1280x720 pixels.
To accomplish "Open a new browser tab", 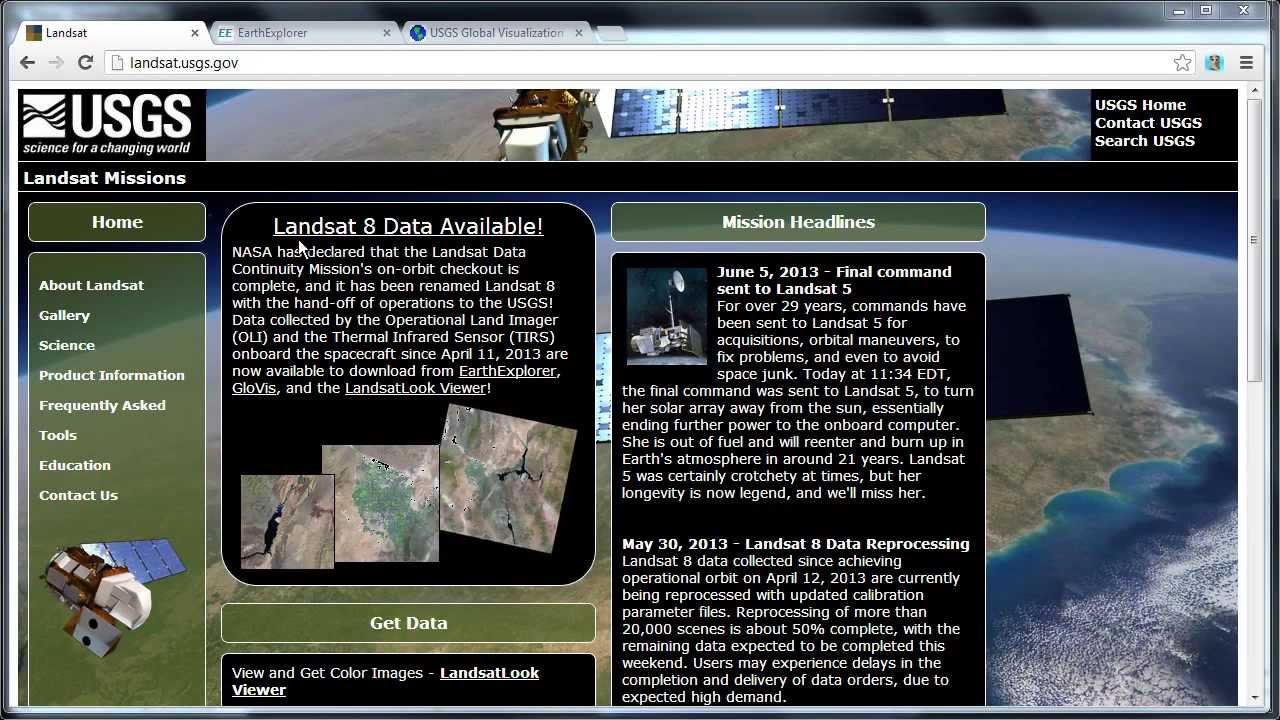I will point(611,33).
